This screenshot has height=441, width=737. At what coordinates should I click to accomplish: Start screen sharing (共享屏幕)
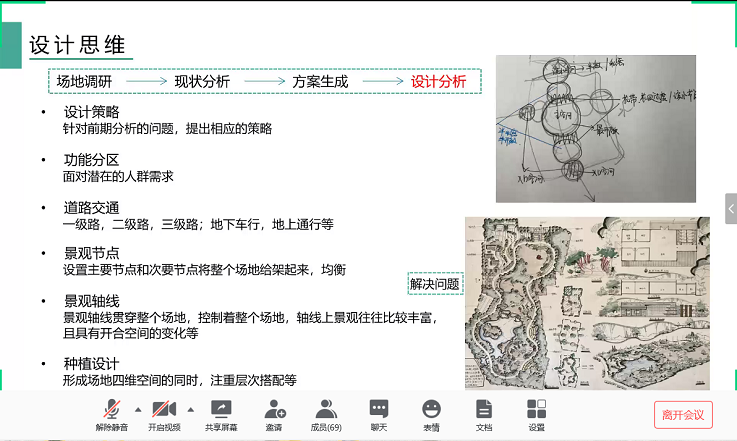click(221, 412)
